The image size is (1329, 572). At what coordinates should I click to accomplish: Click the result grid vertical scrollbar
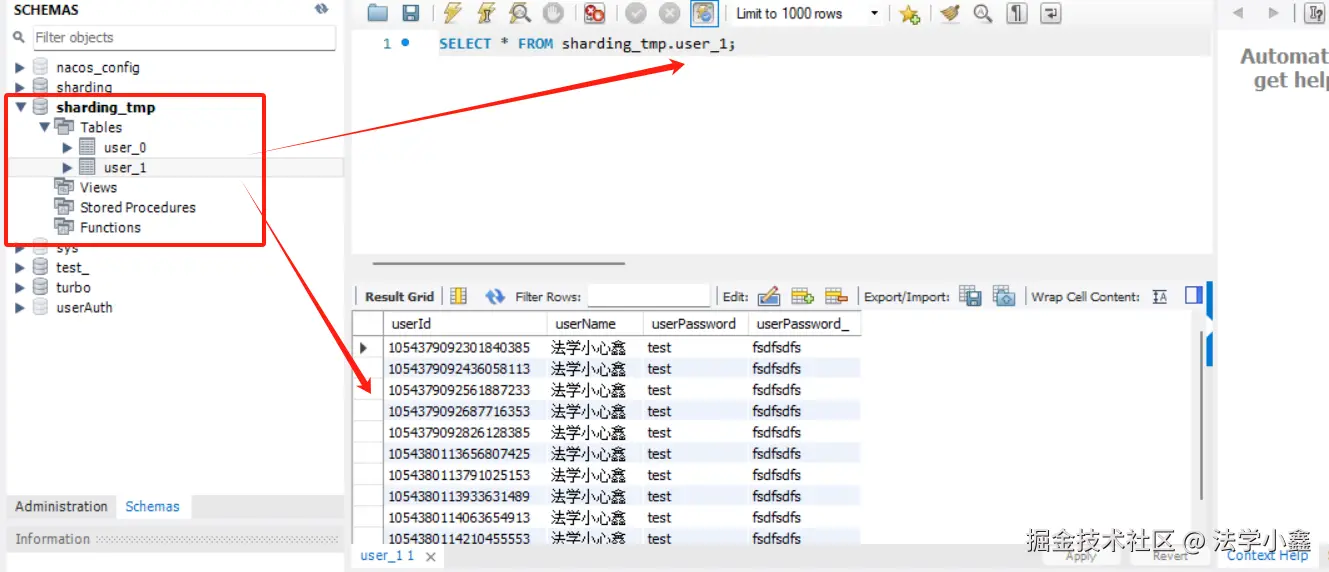click(1201, 418)
